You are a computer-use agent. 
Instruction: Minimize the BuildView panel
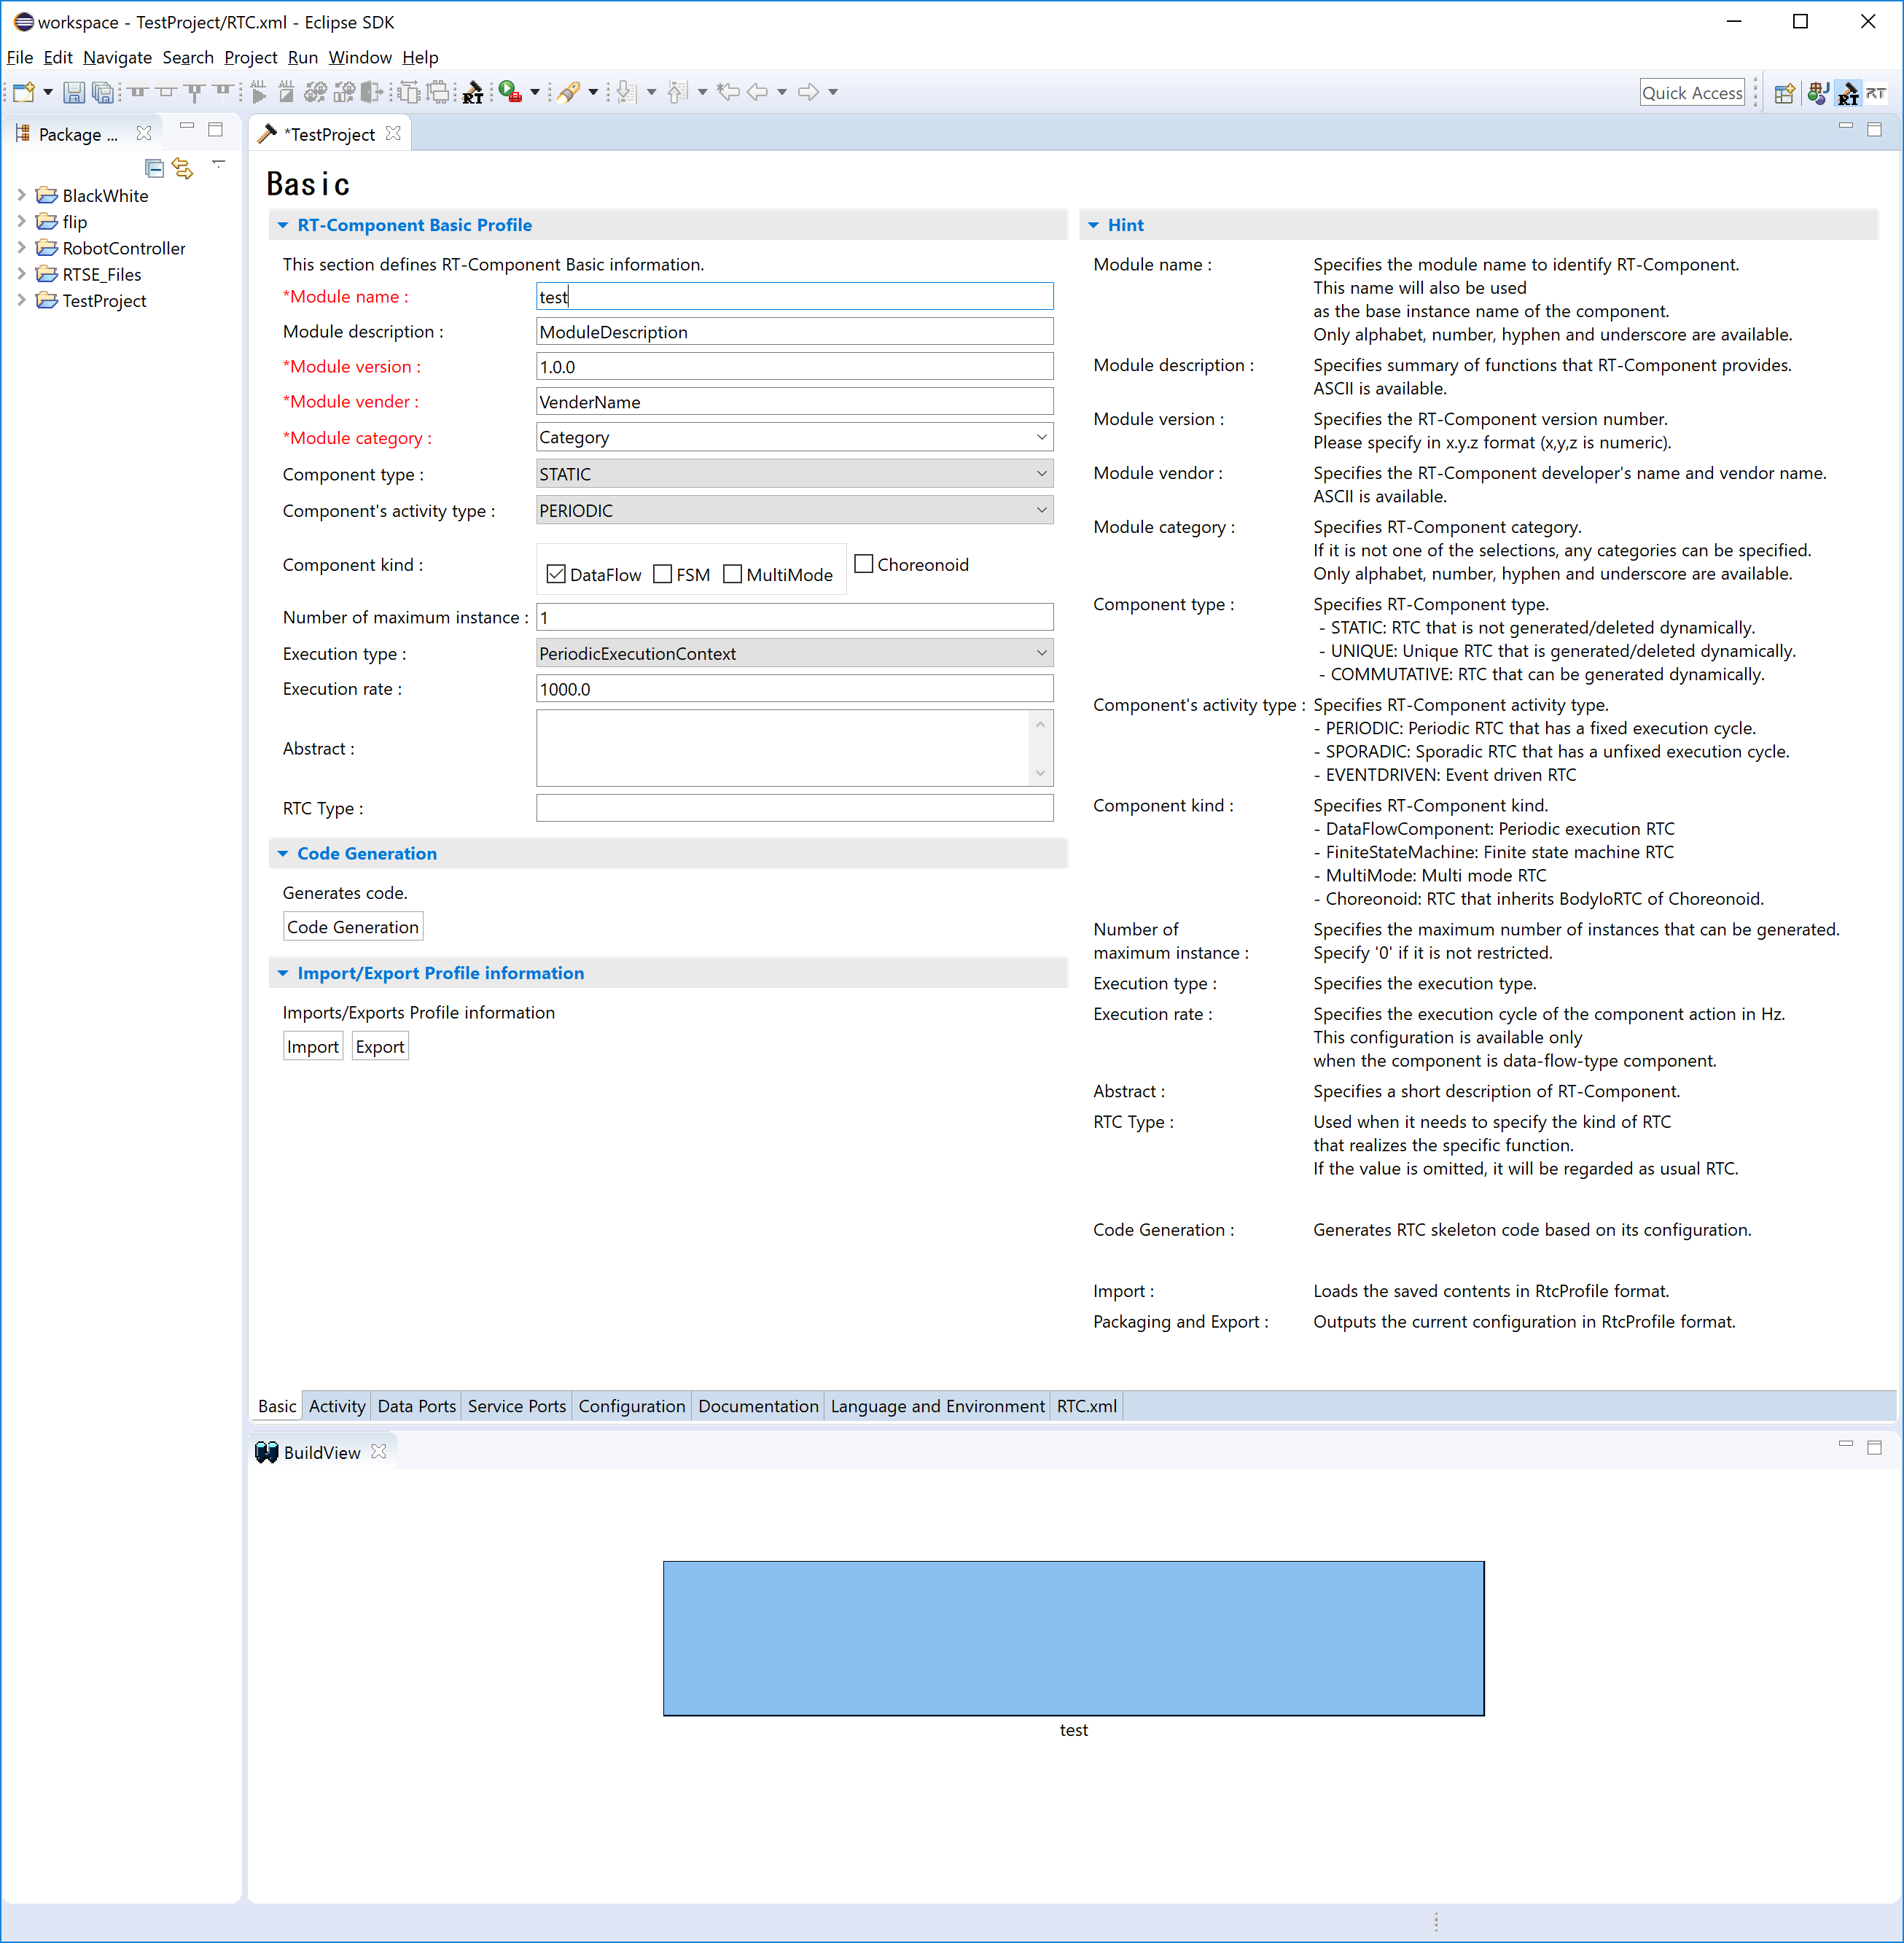[x=1846, y=1444]
